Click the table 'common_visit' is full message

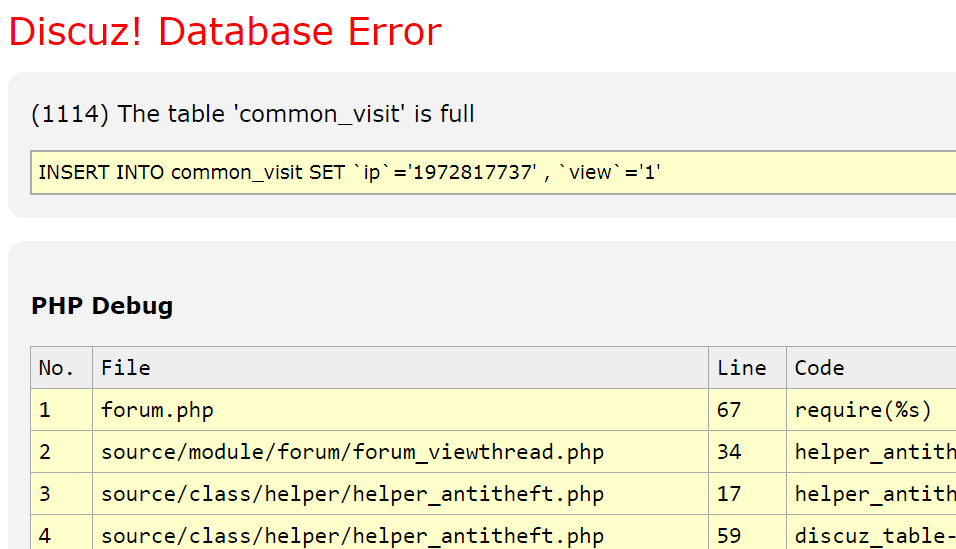[x=252, y=114]
